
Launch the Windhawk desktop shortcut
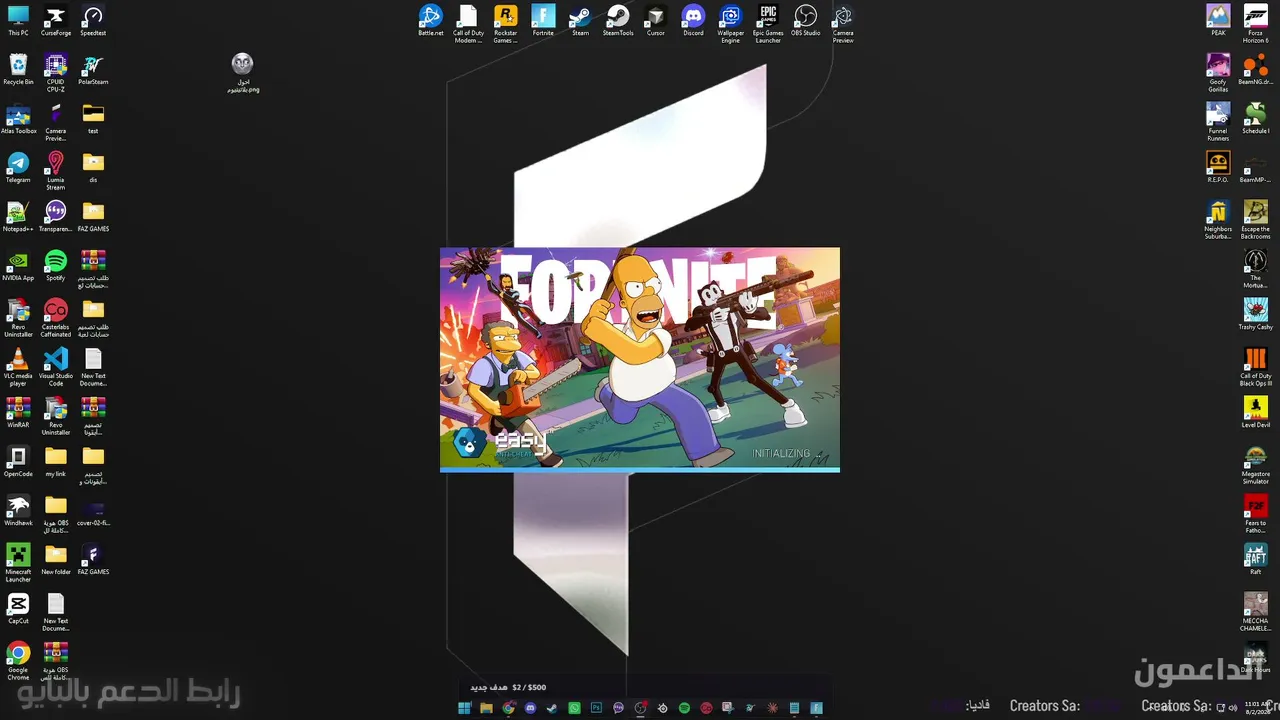point(18,511)
